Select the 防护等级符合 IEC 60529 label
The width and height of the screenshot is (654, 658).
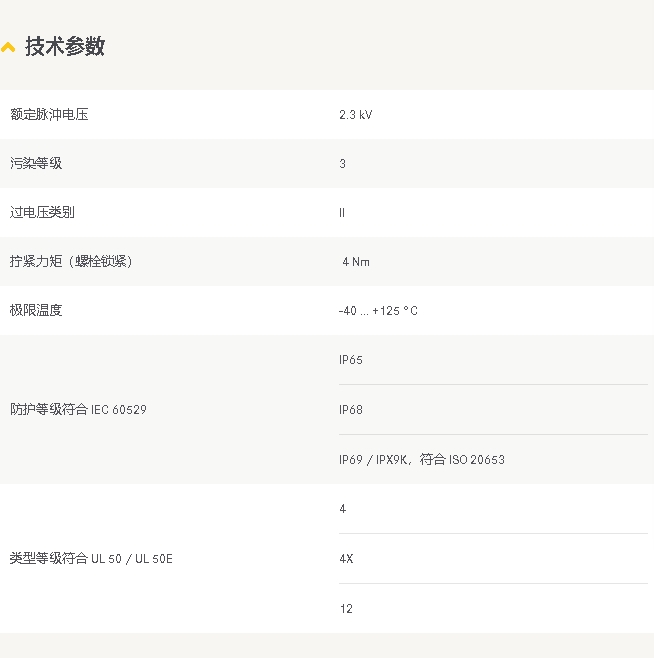78,410
